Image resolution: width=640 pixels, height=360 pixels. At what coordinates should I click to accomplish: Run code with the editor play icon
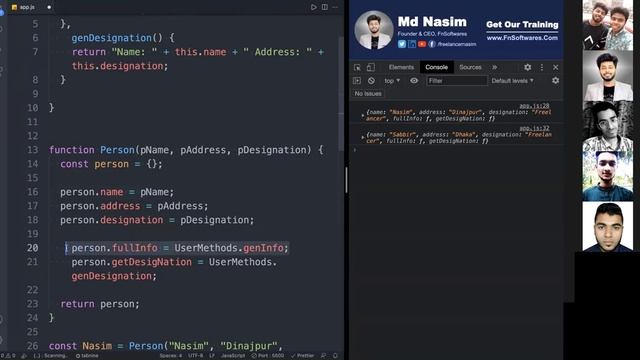click(x=313, y=7)
